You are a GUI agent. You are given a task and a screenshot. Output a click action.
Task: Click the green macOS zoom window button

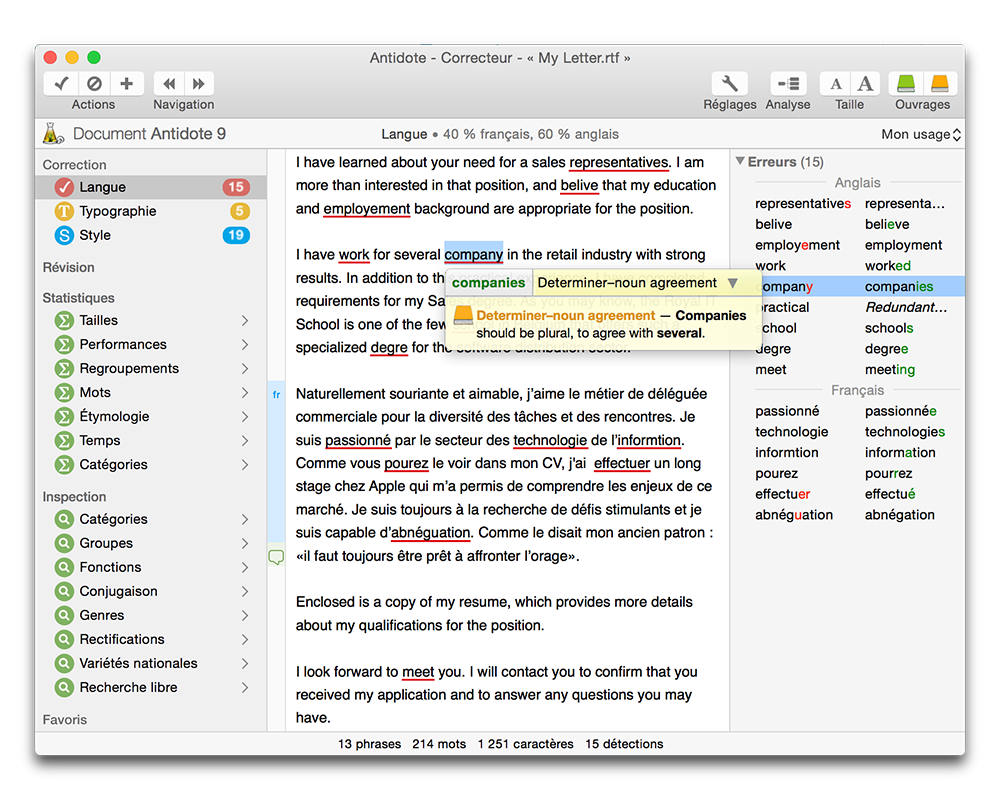coord(94,57)
